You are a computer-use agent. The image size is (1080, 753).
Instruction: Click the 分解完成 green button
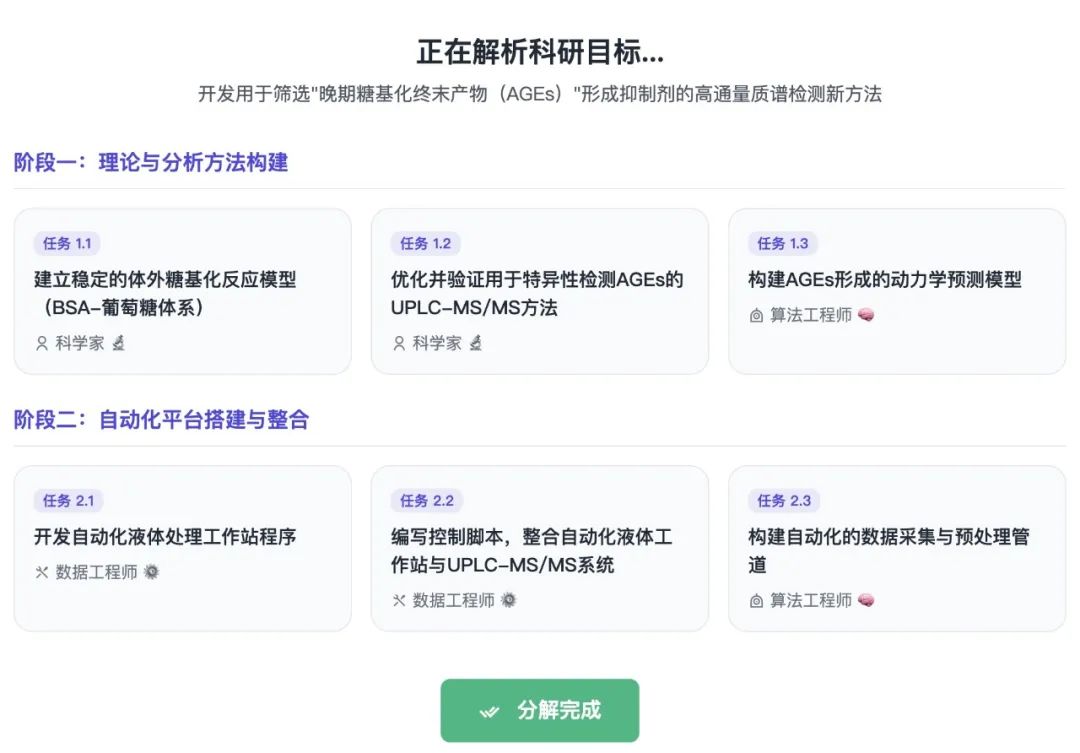[540, 710]
